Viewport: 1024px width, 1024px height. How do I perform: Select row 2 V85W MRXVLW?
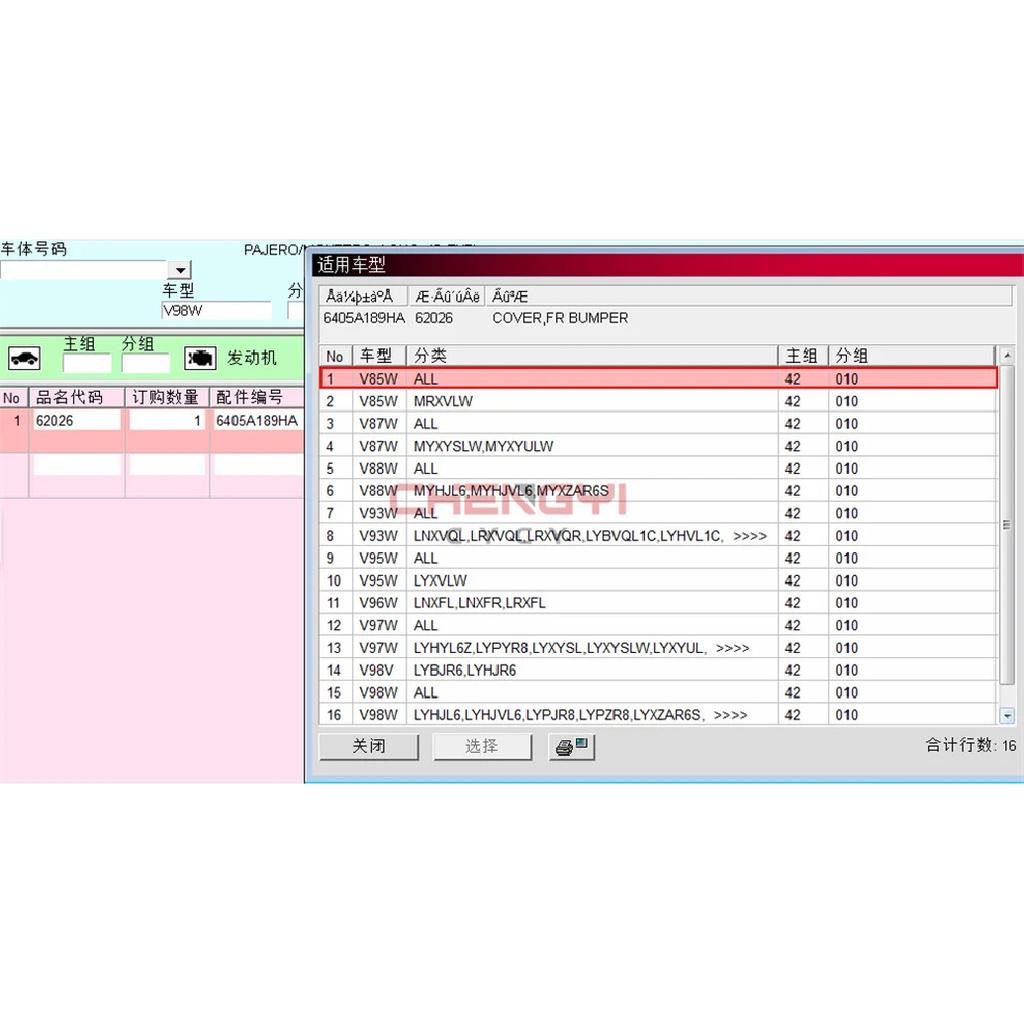(658, 401)
